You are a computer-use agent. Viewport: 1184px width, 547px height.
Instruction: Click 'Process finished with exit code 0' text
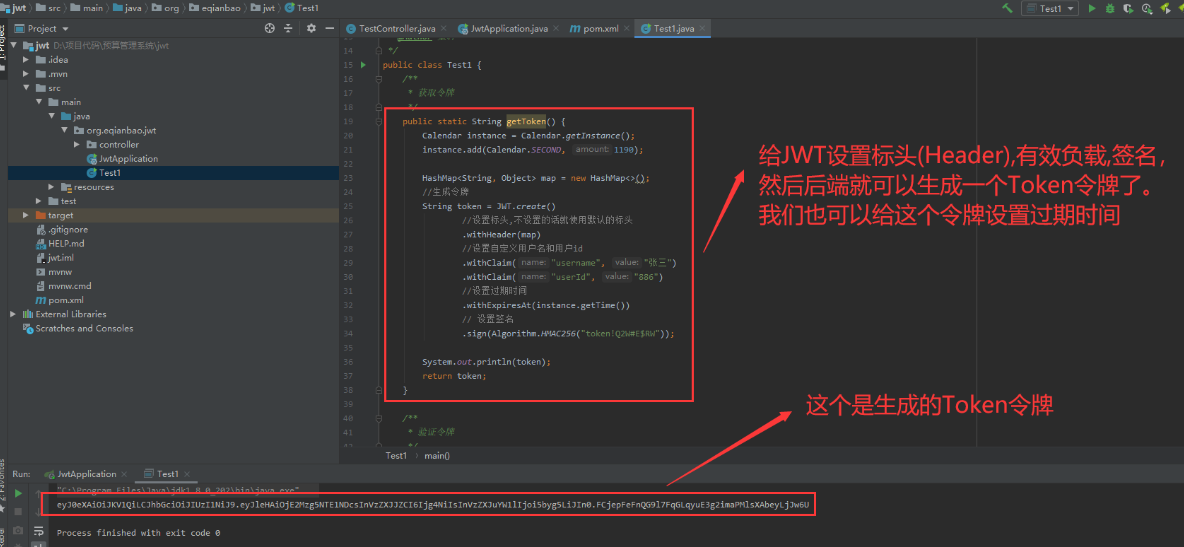coord(138,533)
